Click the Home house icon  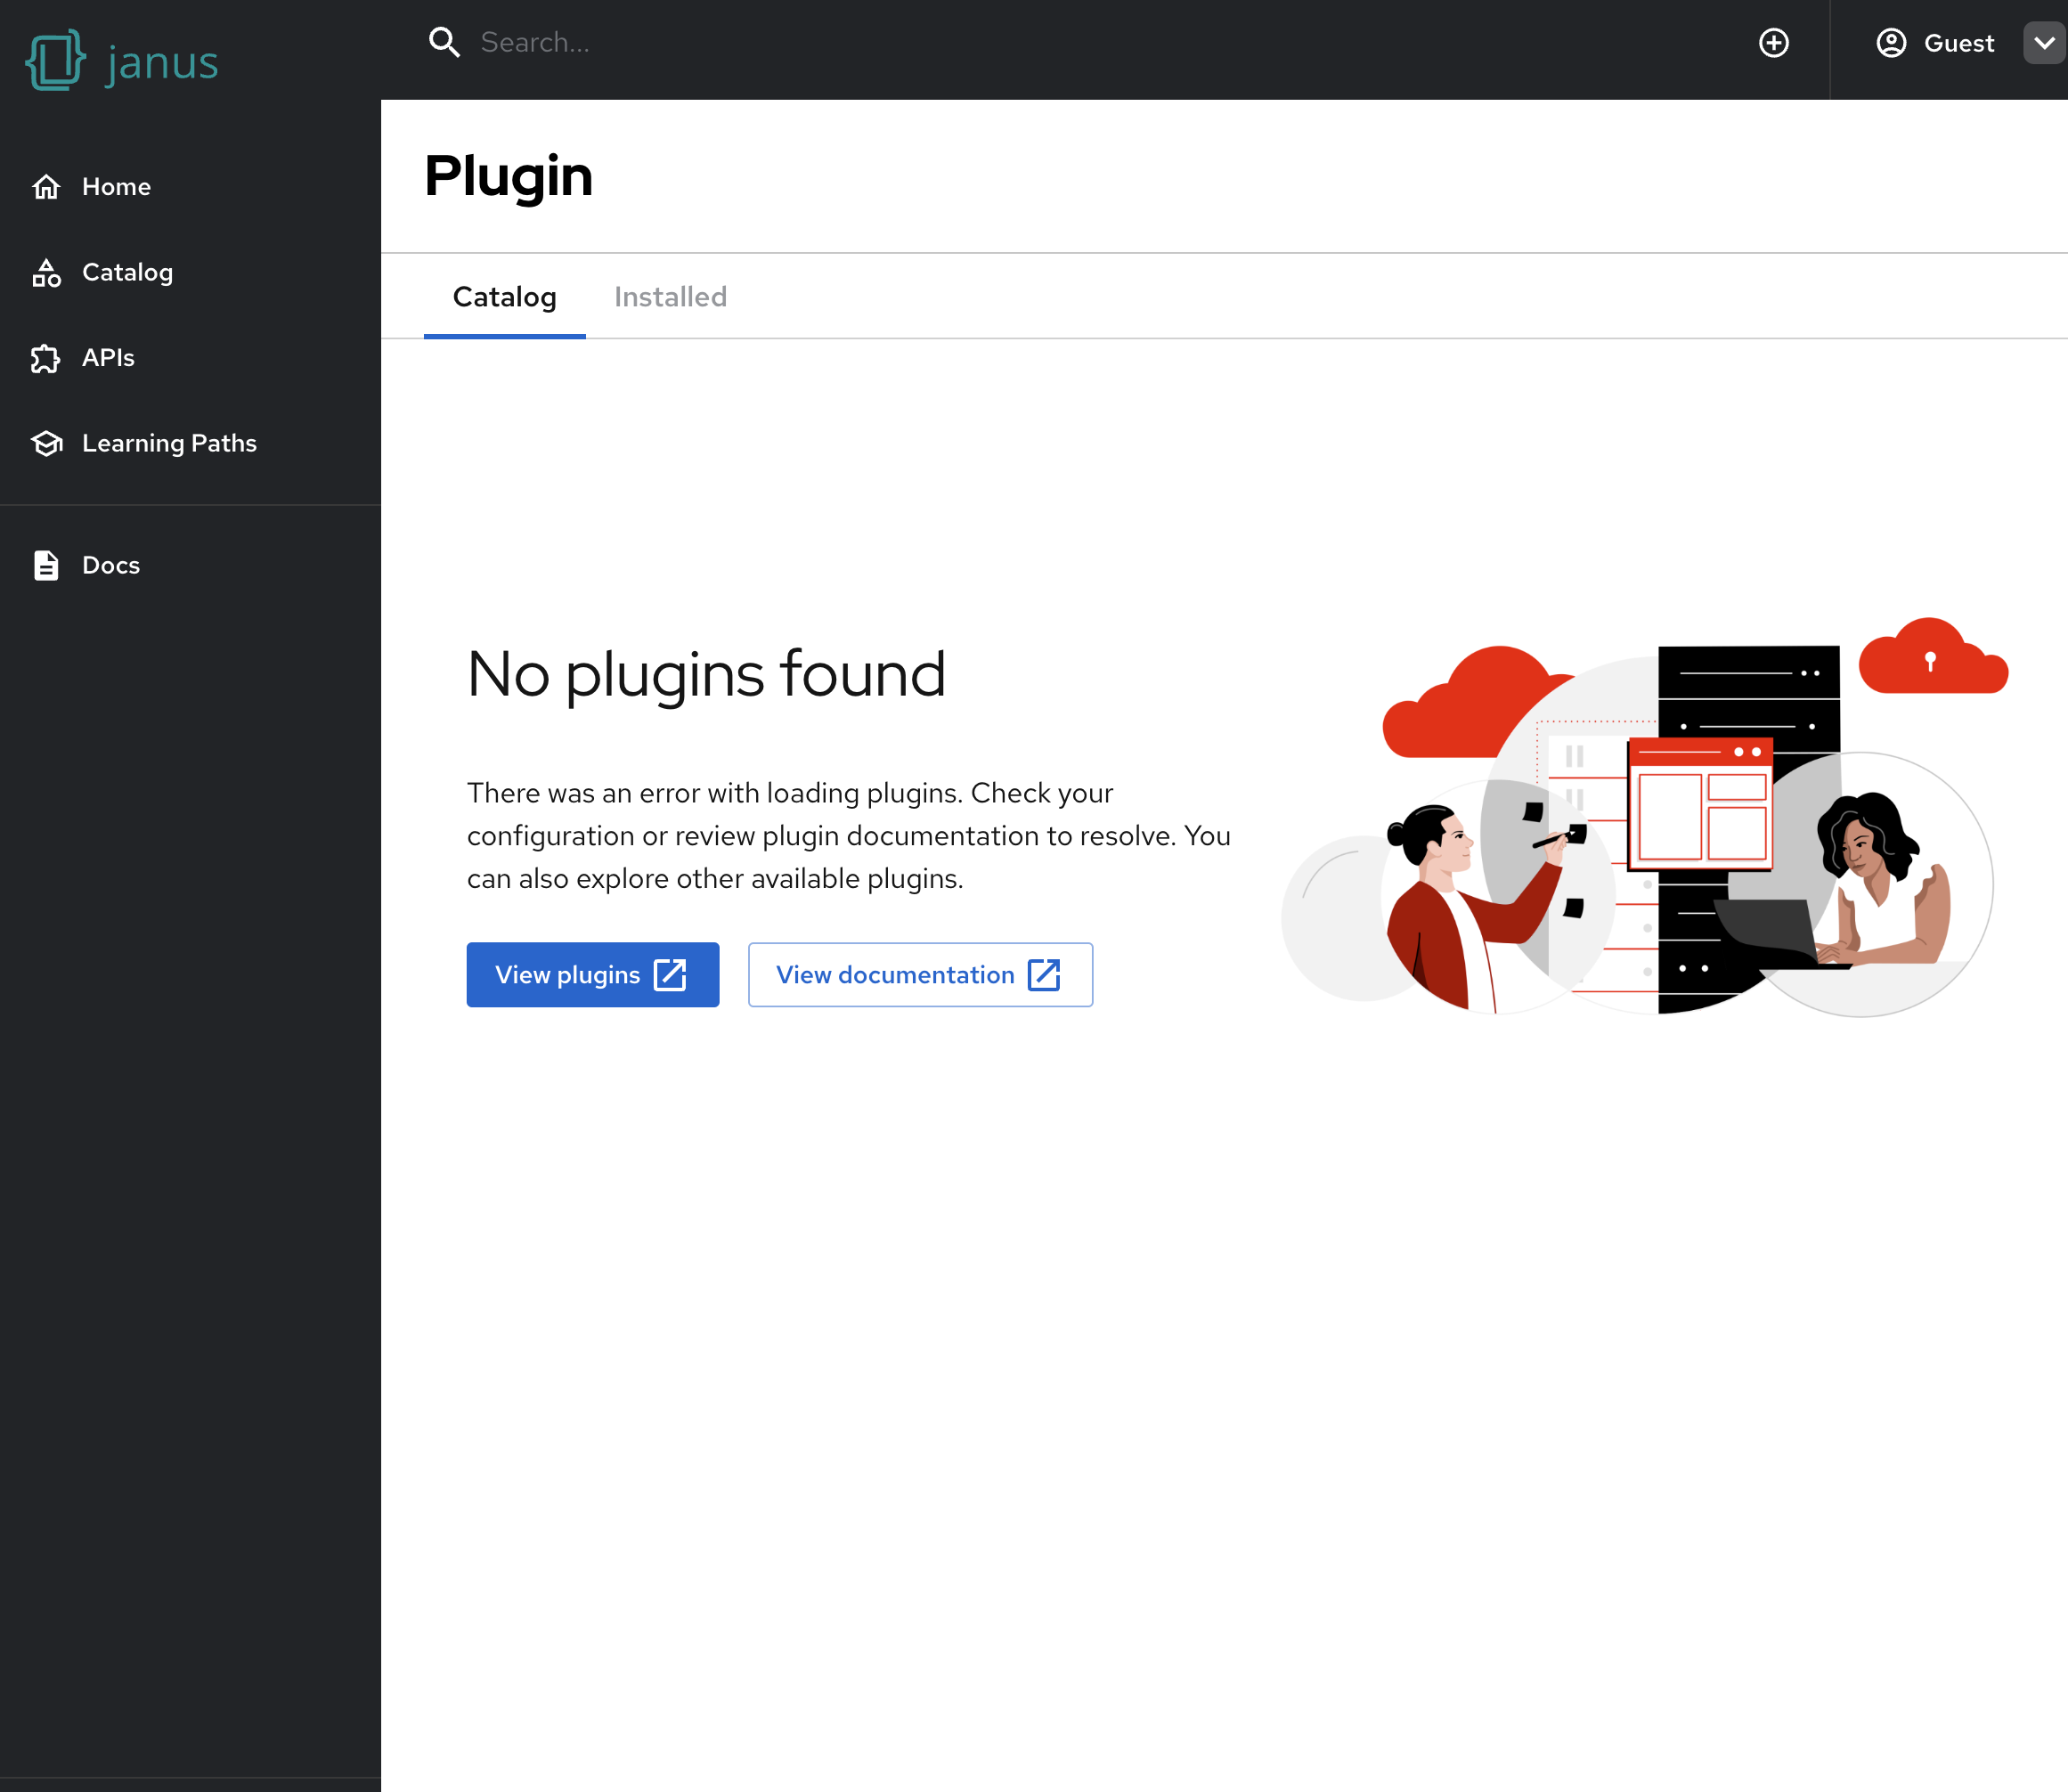46,187
